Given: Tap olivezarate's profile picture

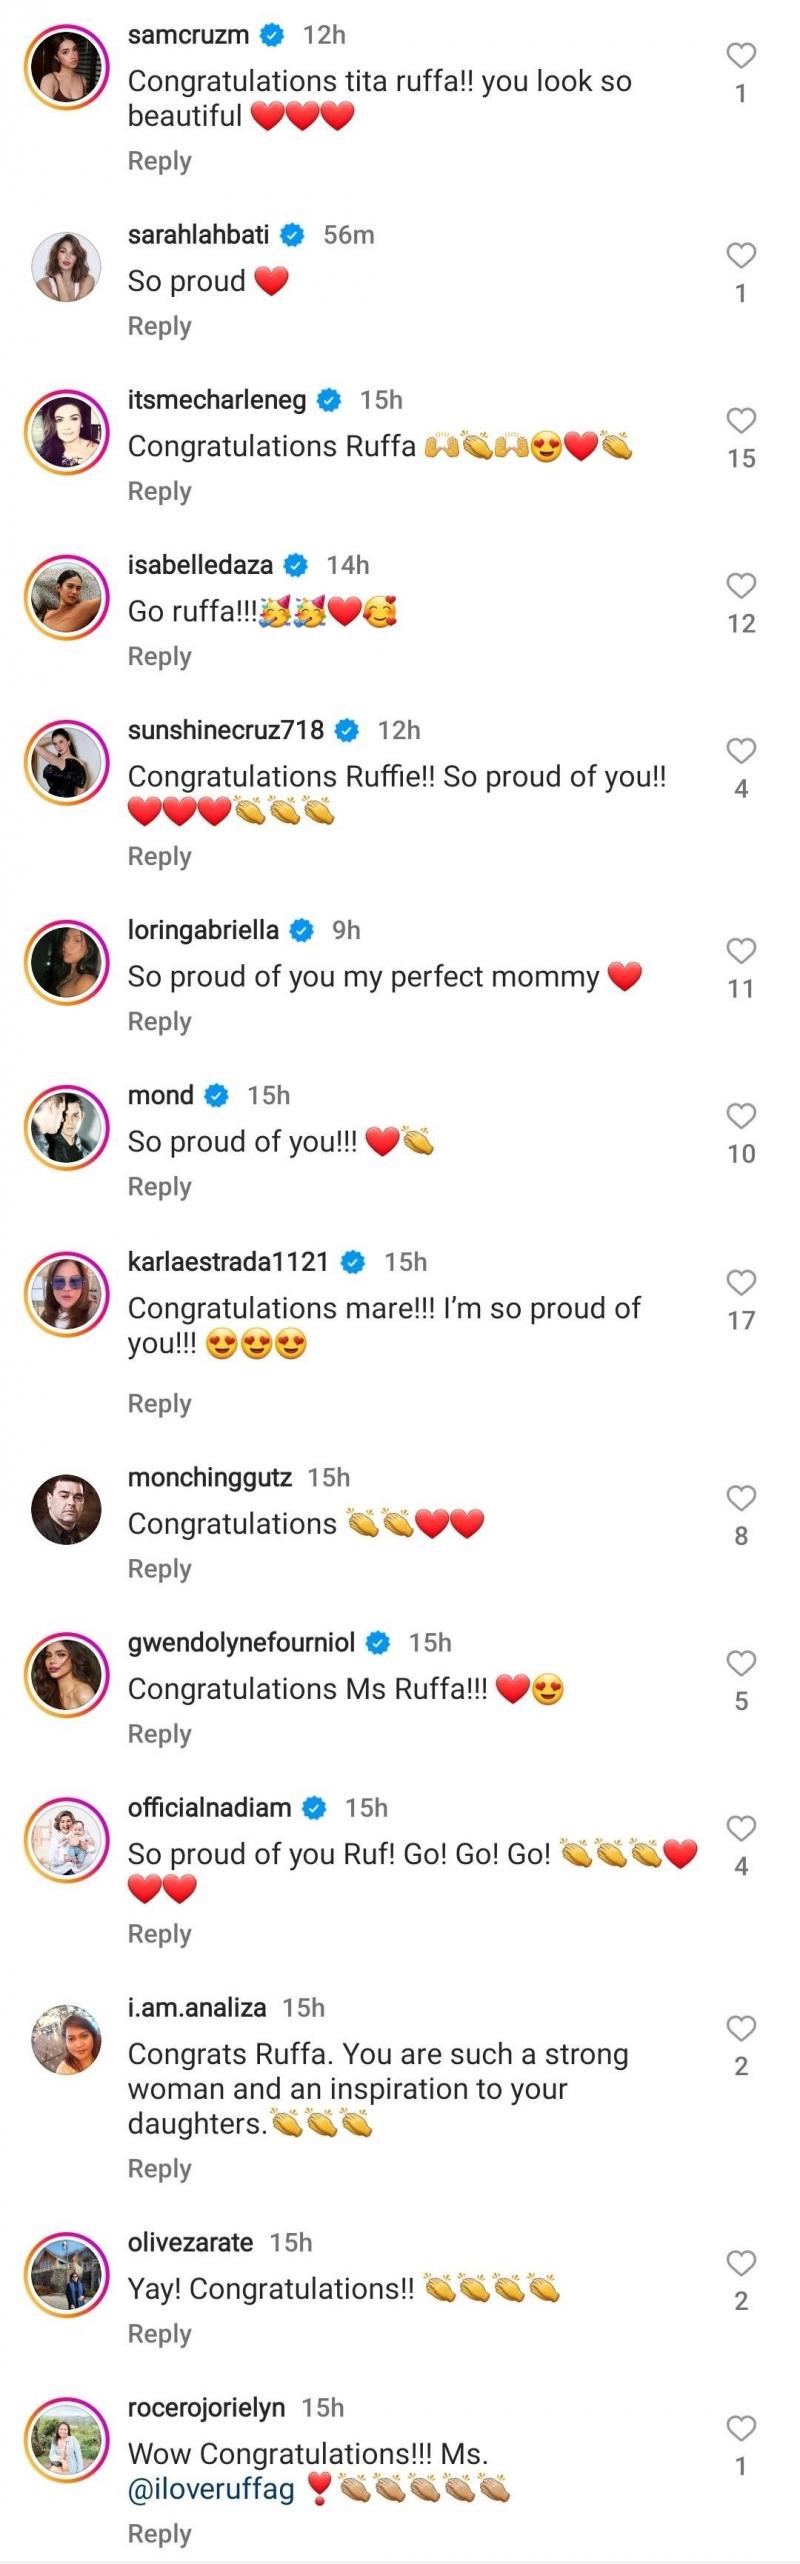Looking at the screenshot, I should (x=66, y=2275).
